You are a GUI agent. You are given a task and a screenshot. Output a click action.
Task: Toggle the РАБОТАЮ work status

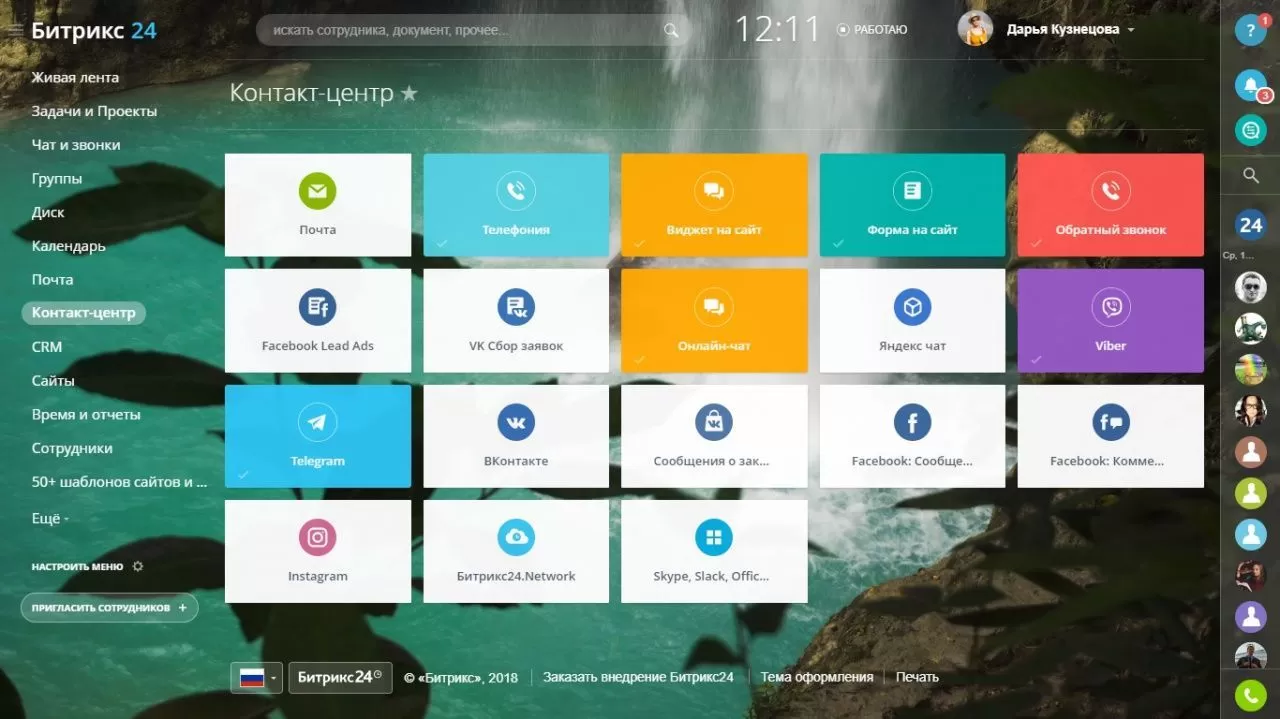872,30
